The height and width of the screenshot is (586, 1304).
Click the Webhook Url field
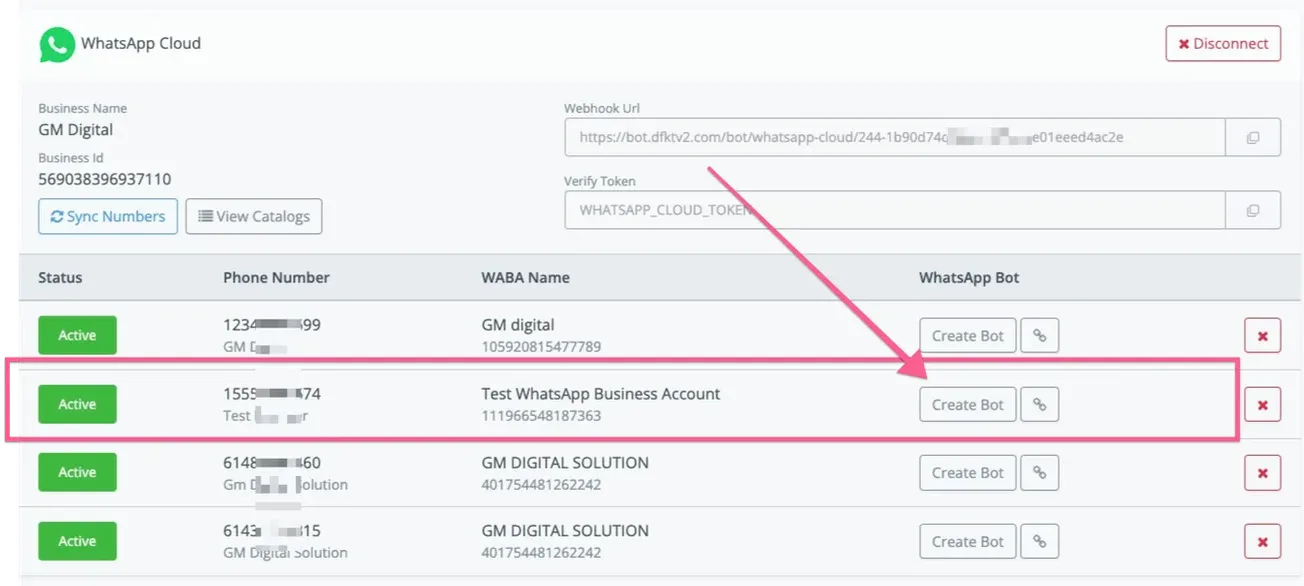[895, 138]
